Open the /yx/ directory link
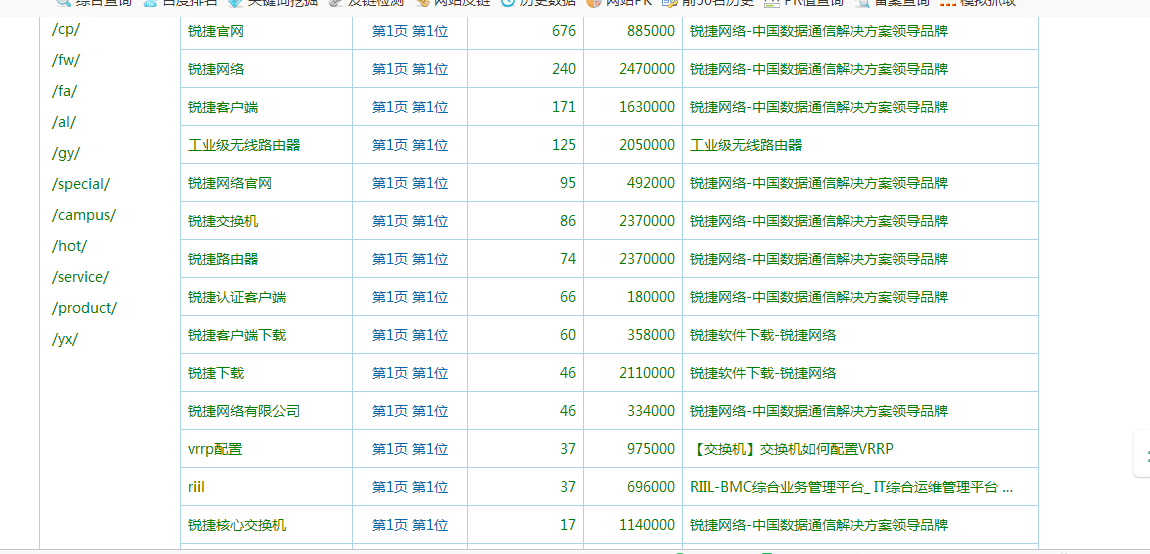 tap(65, 338)
